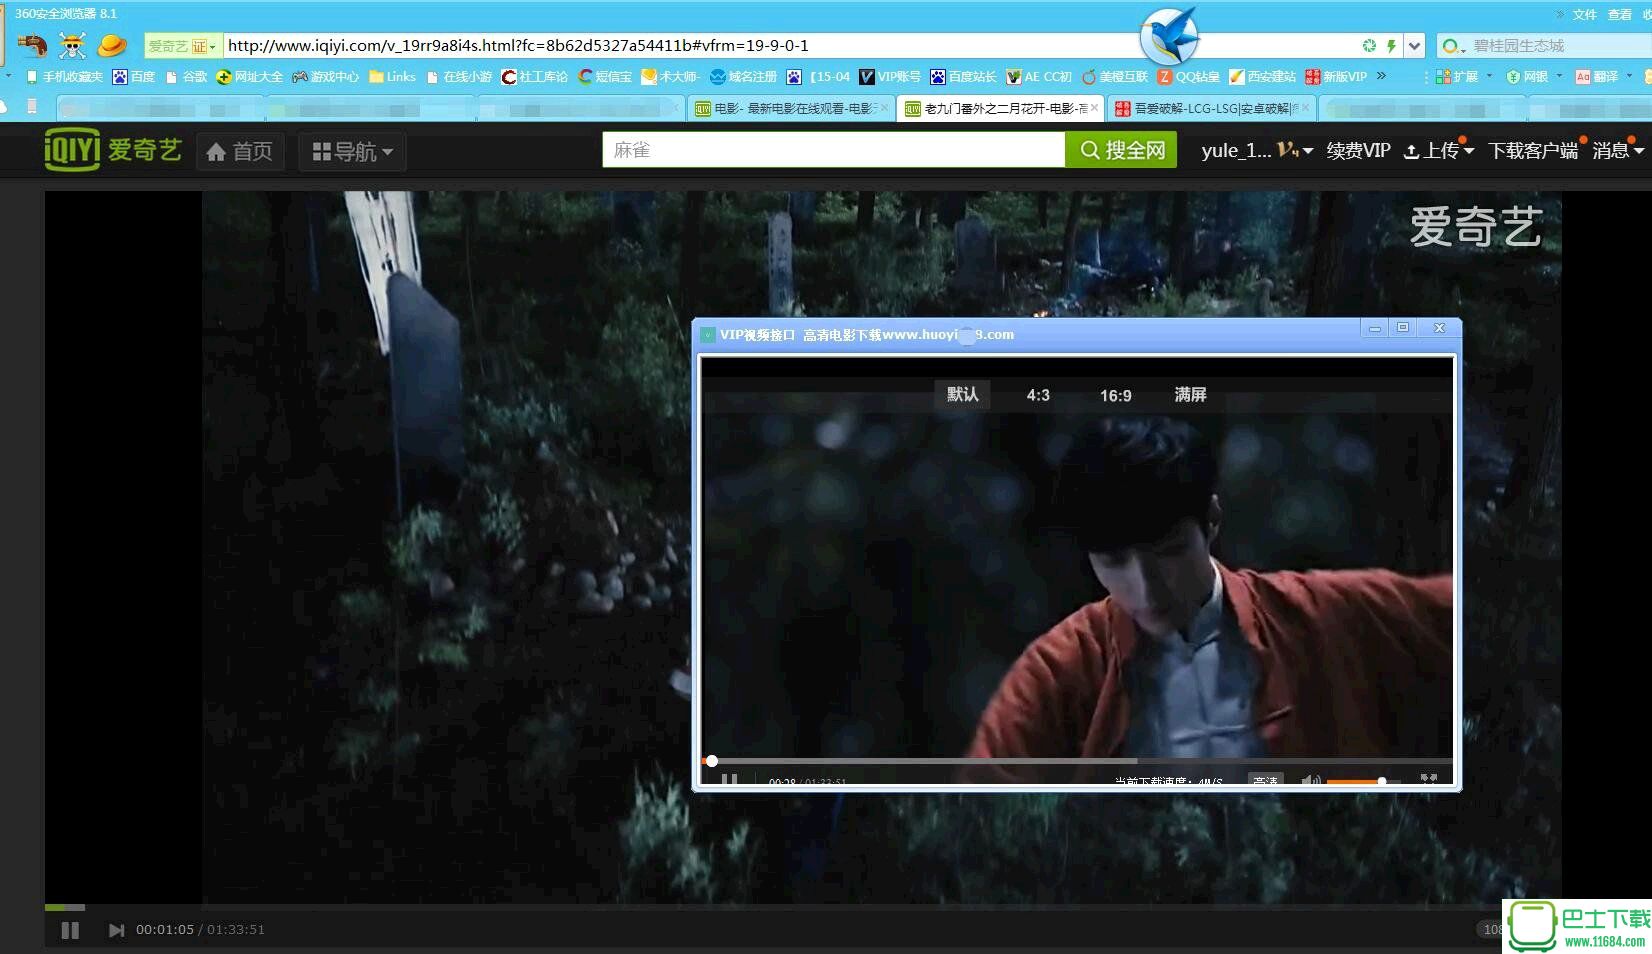Change 高清 quality in VIP player
This screenshot has width=1652, height=954.
(1265, 780)
